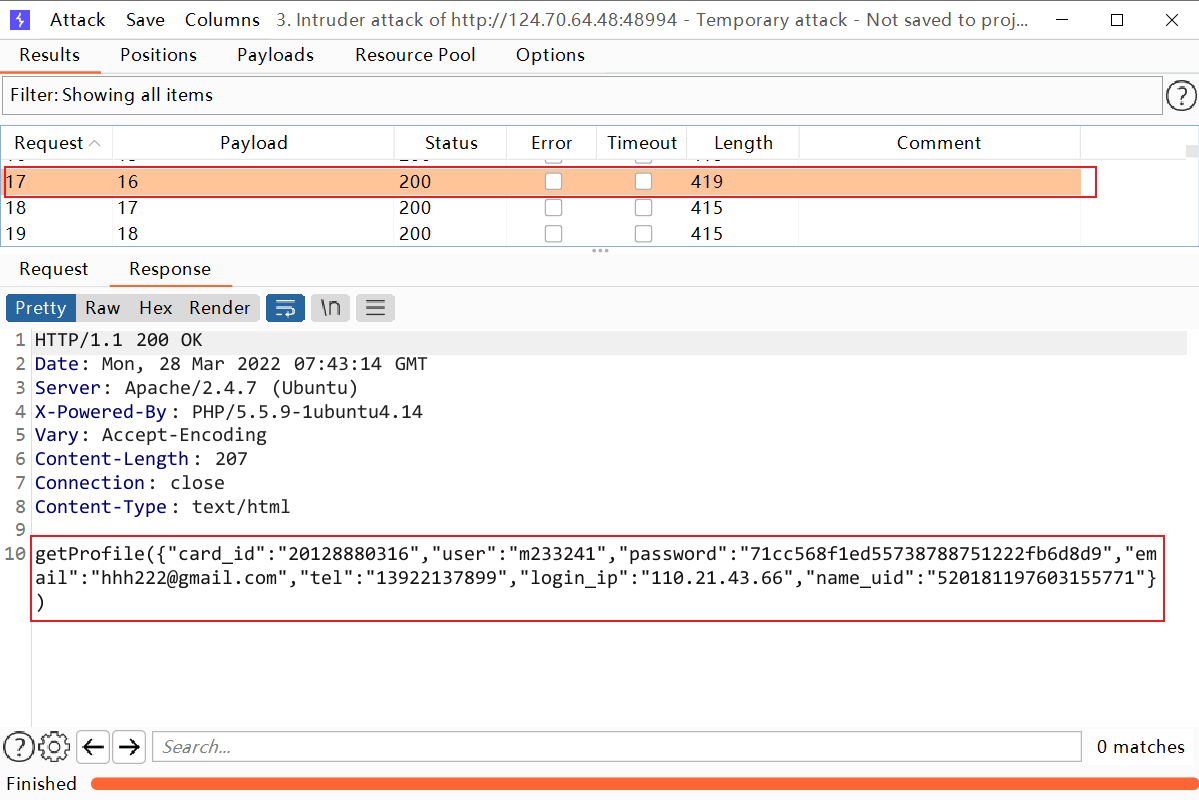Screen dimensions: 1199x800
Task: Switch to Raw response view
Action: tap(102, 308)
